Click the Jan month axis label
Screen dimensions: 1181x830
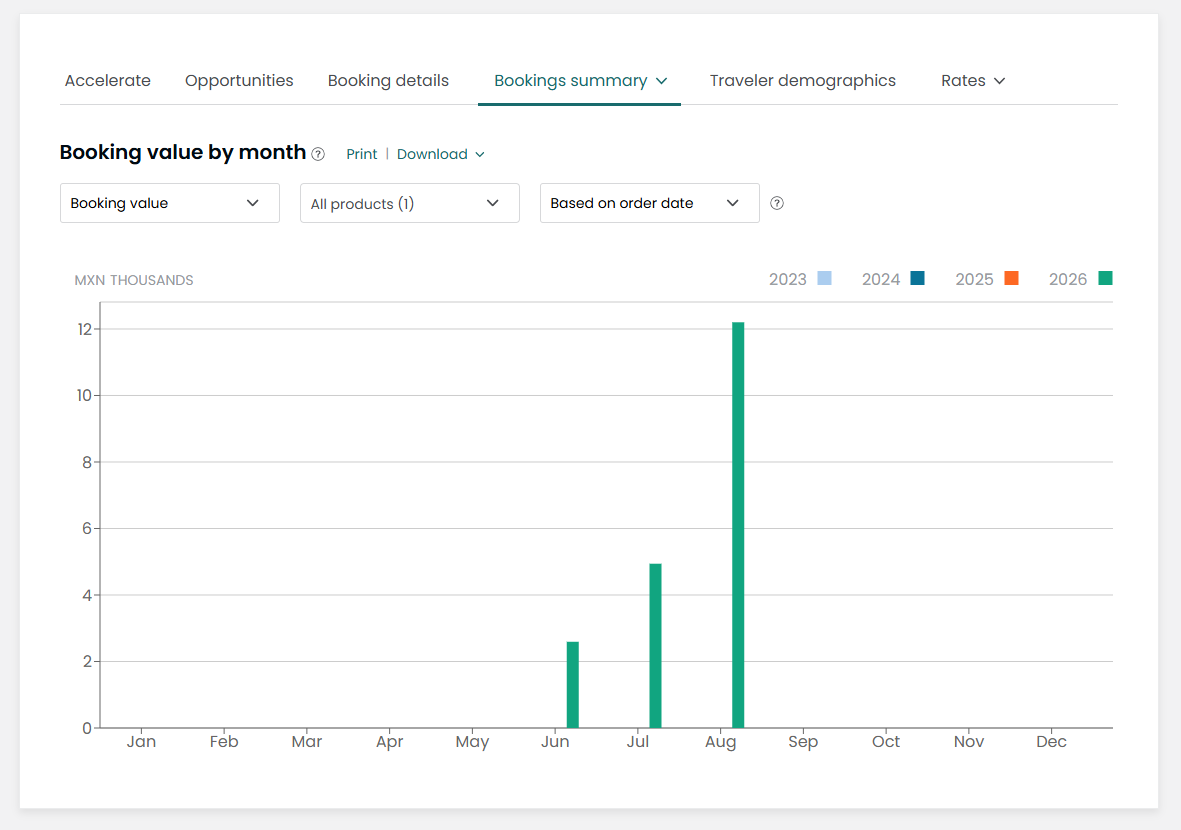tap(141, 741)
